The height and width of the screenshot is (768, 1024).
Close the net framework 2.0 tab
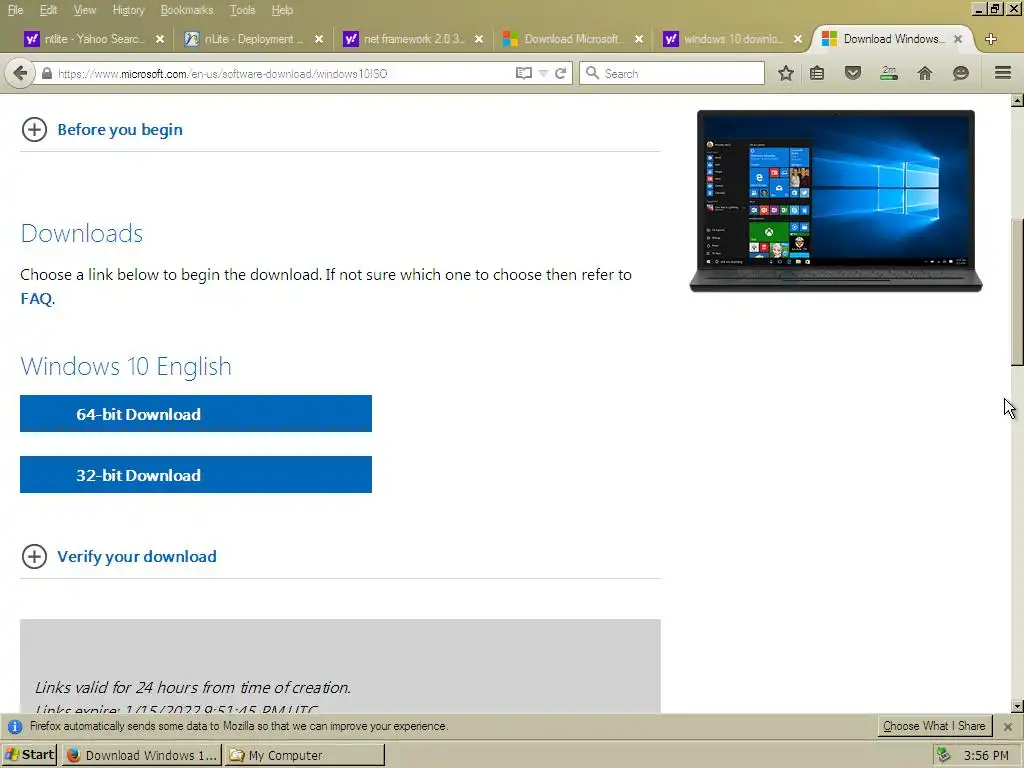tap(479, 39)
